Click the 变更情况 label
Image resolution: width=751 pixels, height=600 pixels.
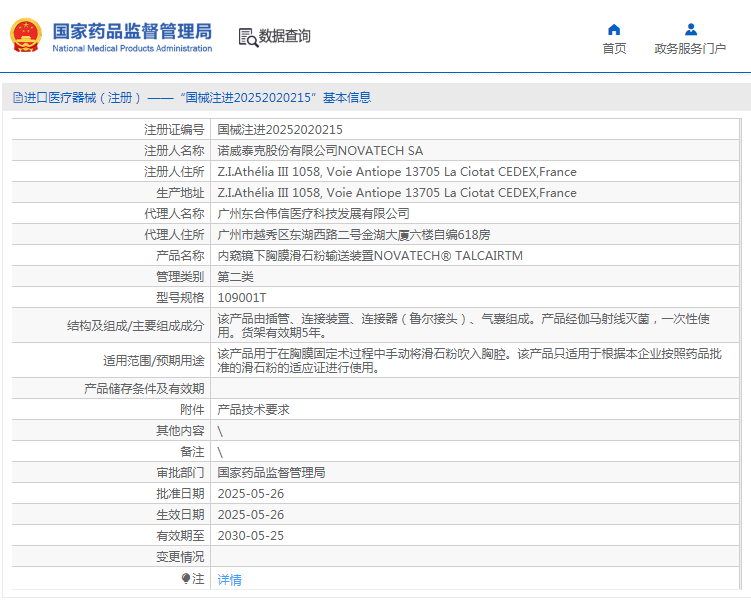coord(180,557)
